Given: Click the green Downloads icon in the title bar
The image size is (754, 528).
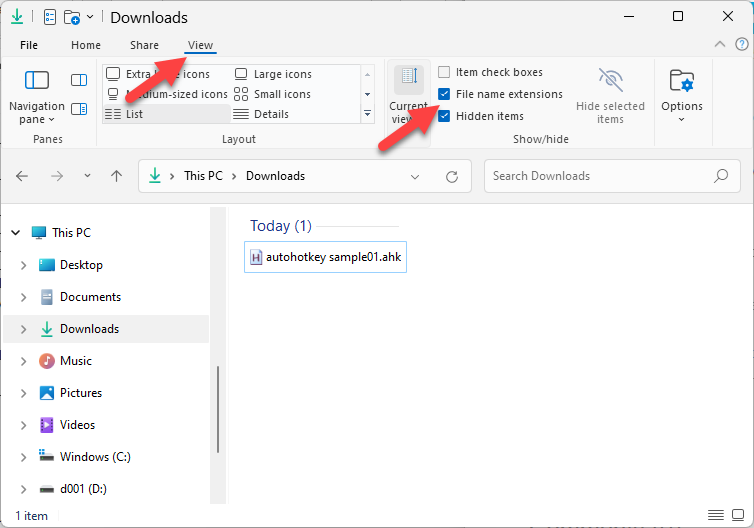Looking at the screenshot, I should 17,17.
